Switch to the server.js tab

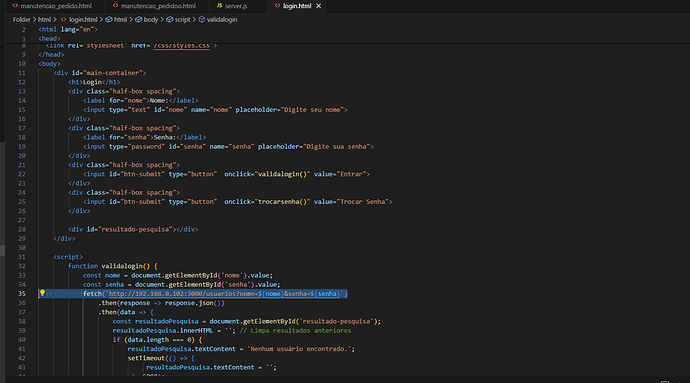pyautogui.click(x=236, y=6)
